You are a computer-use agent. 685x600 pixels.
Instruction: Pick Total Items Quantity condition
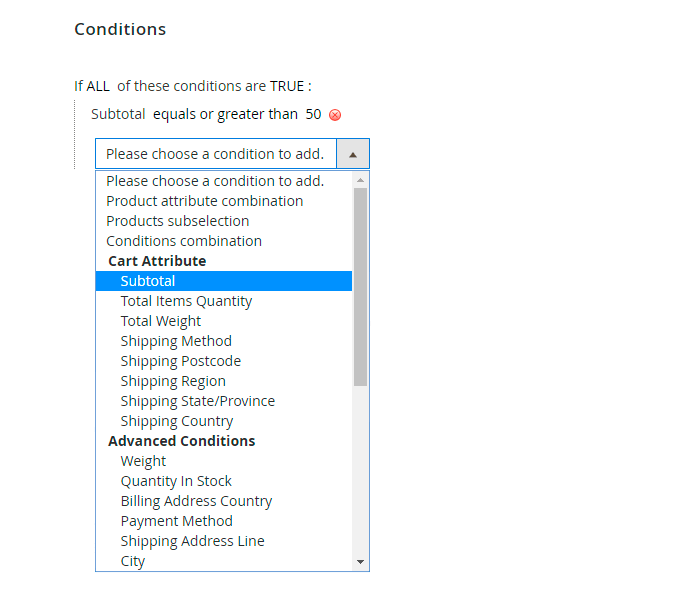(x=186, y=301)
